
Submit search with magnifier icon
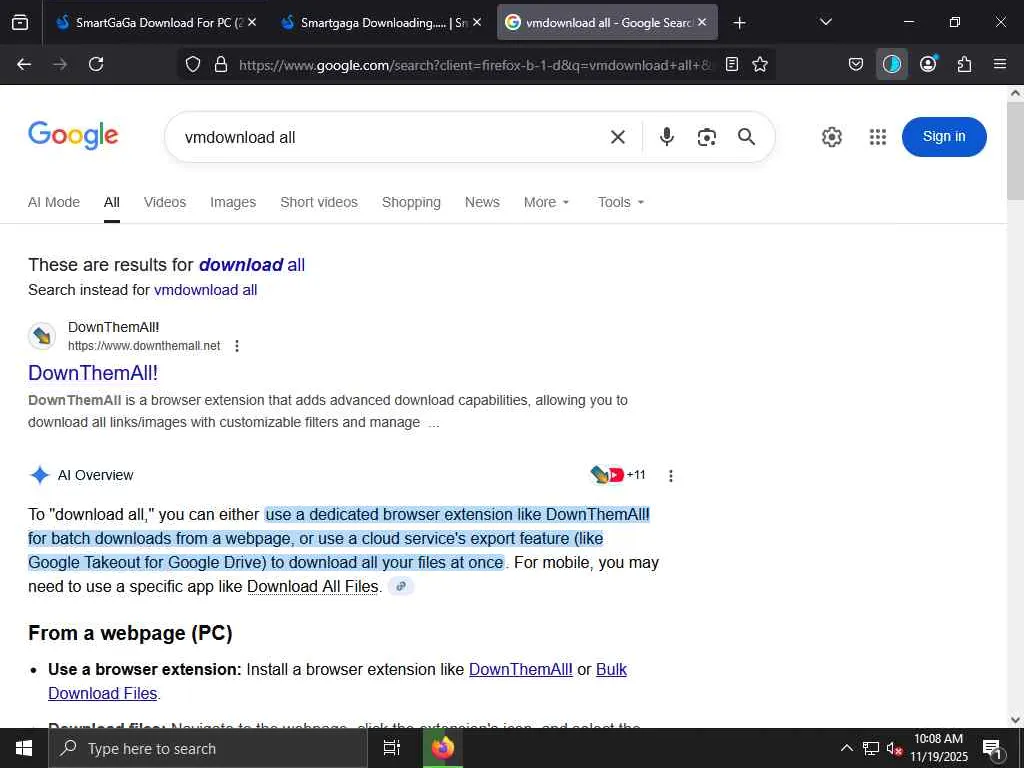[x=746, y=137]
